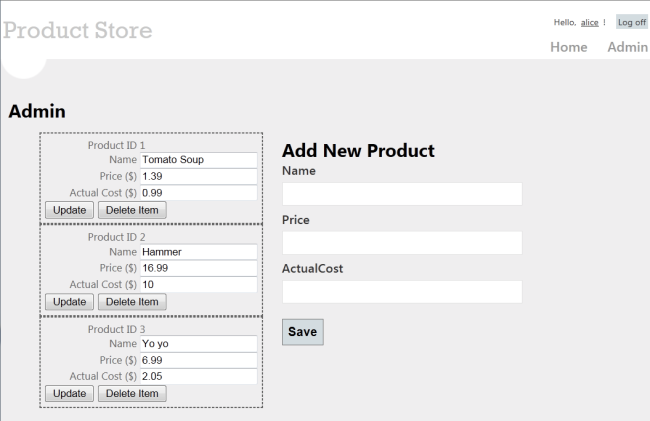Click the Home navigation menu item
The width and height of the screenshot is (650, 421).
point(568,47)
